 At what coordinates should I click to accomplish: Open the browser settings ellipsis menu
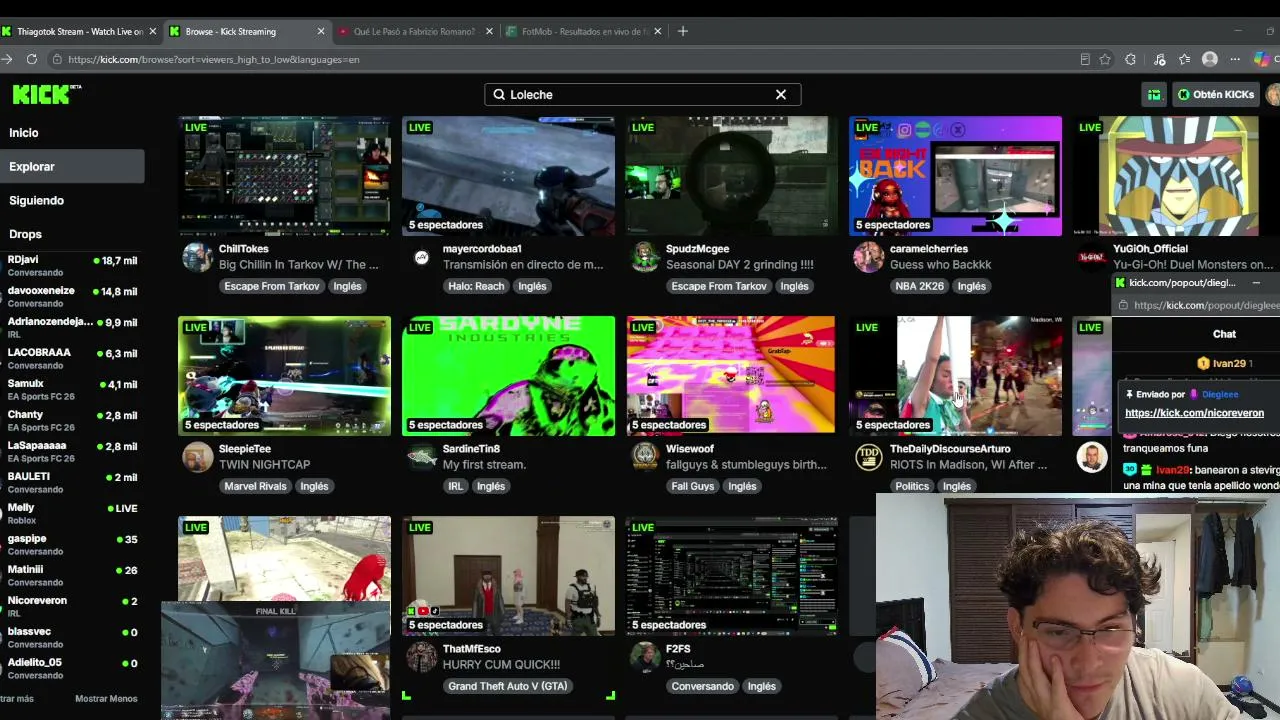pyautogui.click(x=1236, y=59)
